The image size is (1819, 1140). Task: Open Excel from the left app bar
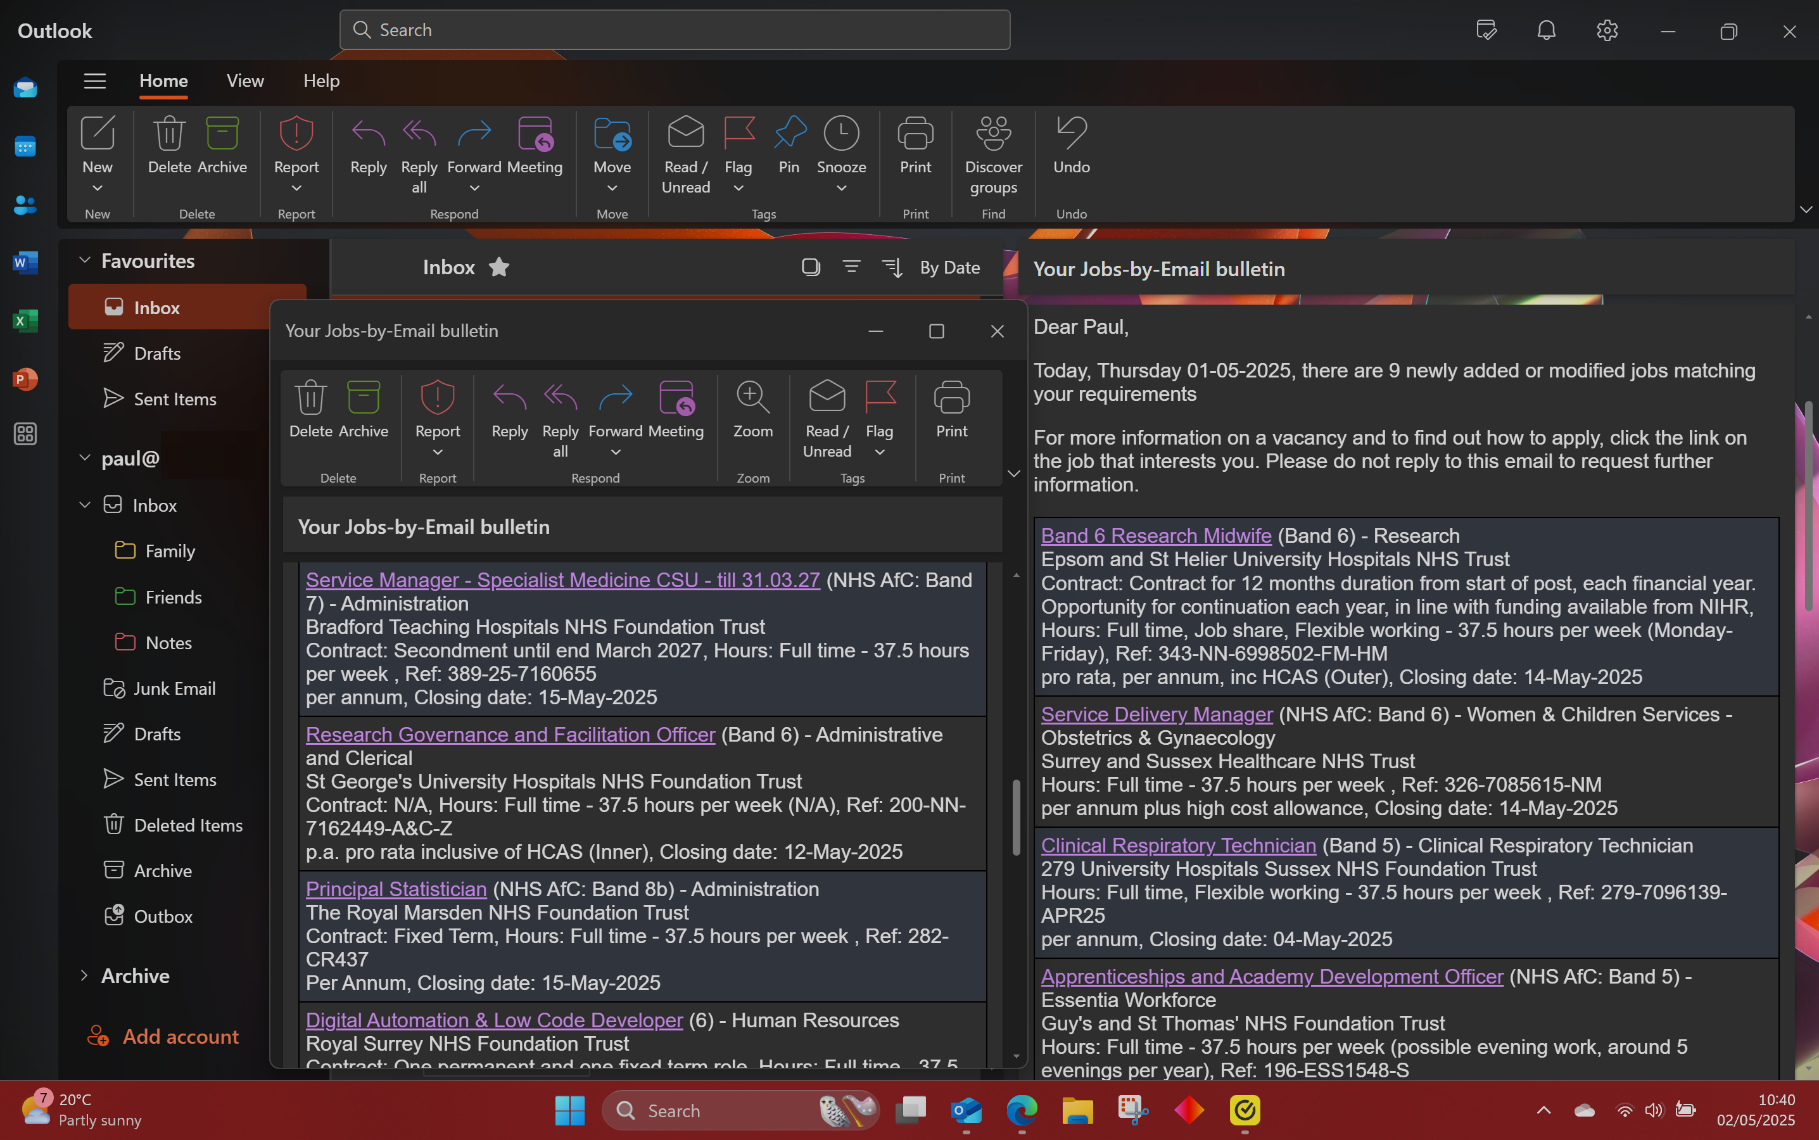coord(25,321)
